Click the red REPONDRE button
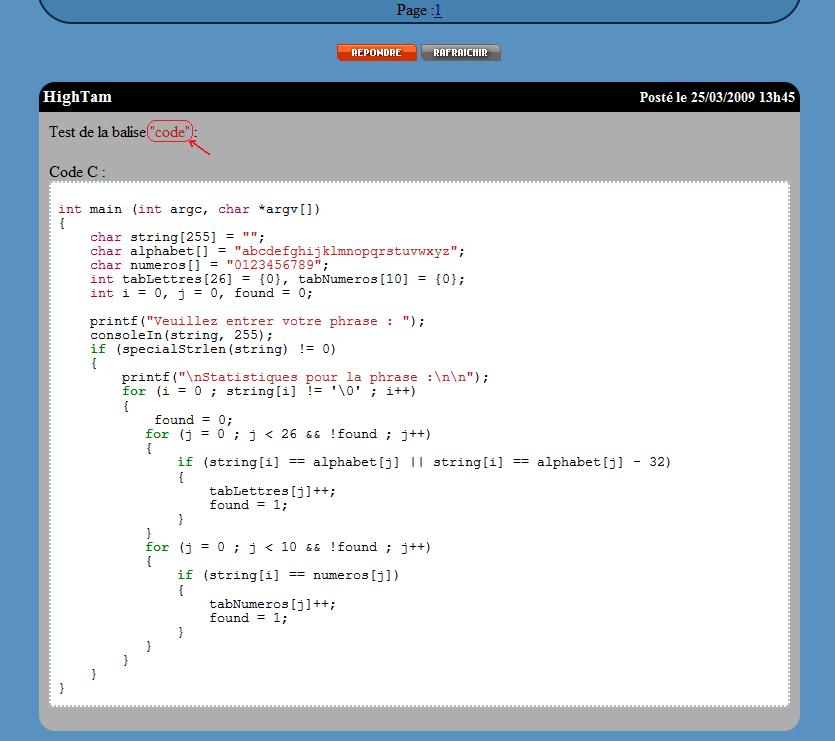 pyautogui.click(x=377, y=53)
